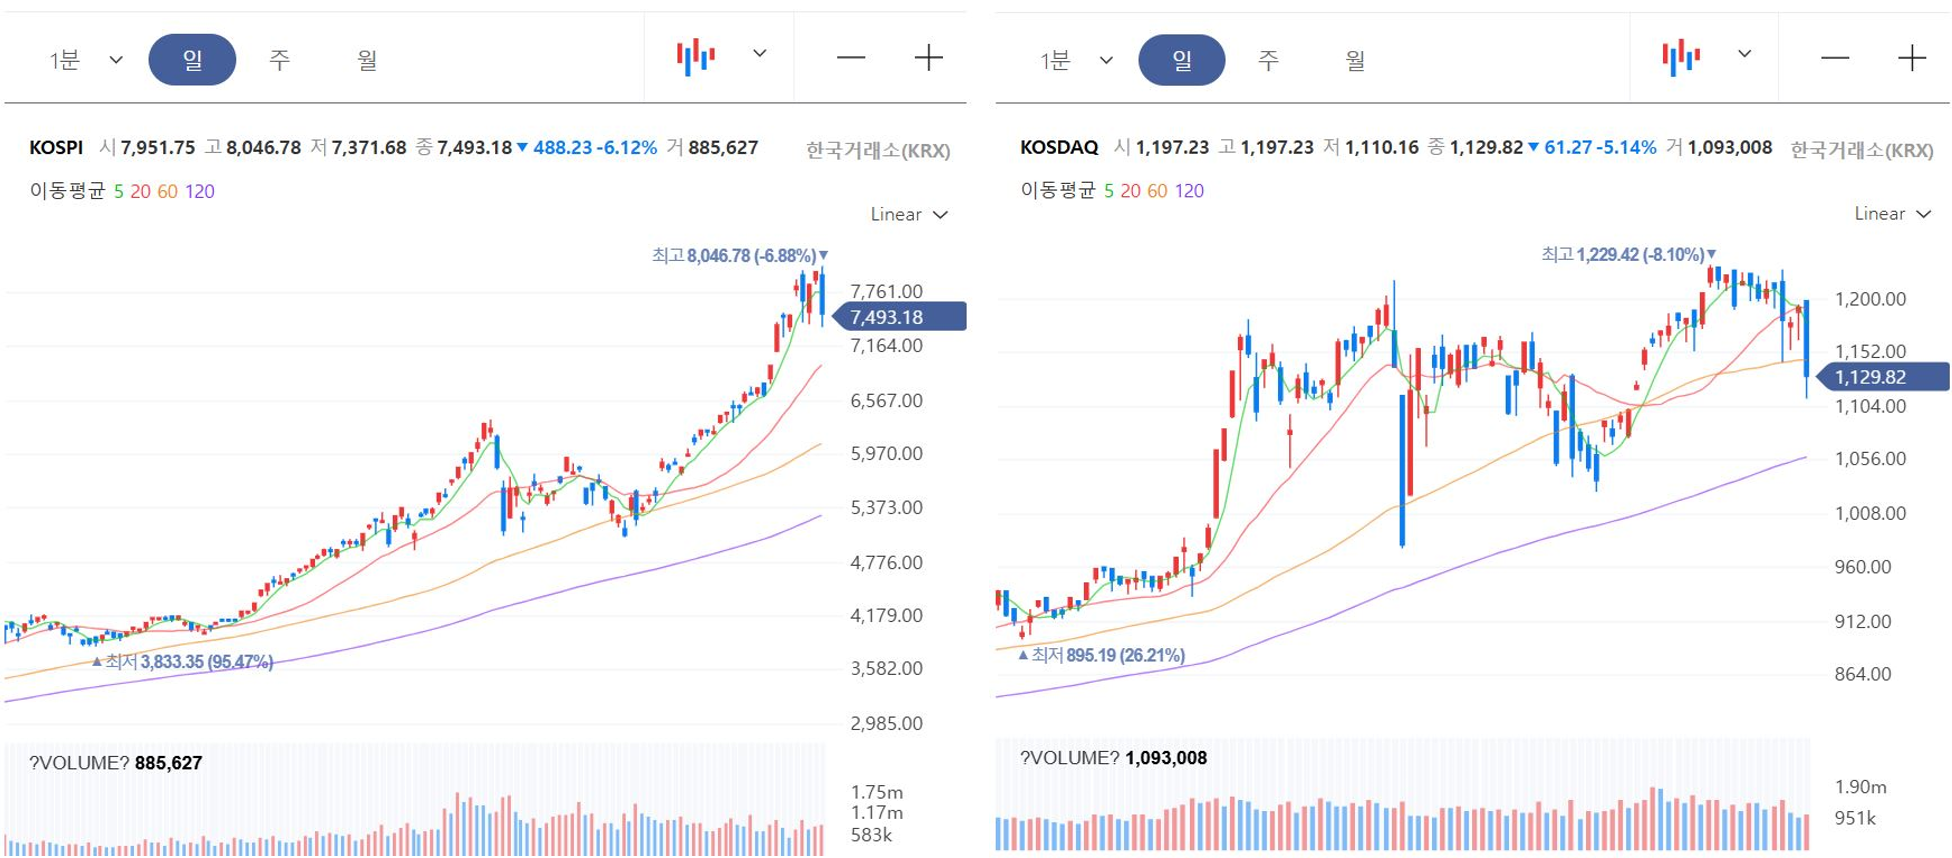The height and width of the screenshot is (858, 1952).
Task: Zoom in KOSDAQ chart with plus icon
Action: [1912, 58]
